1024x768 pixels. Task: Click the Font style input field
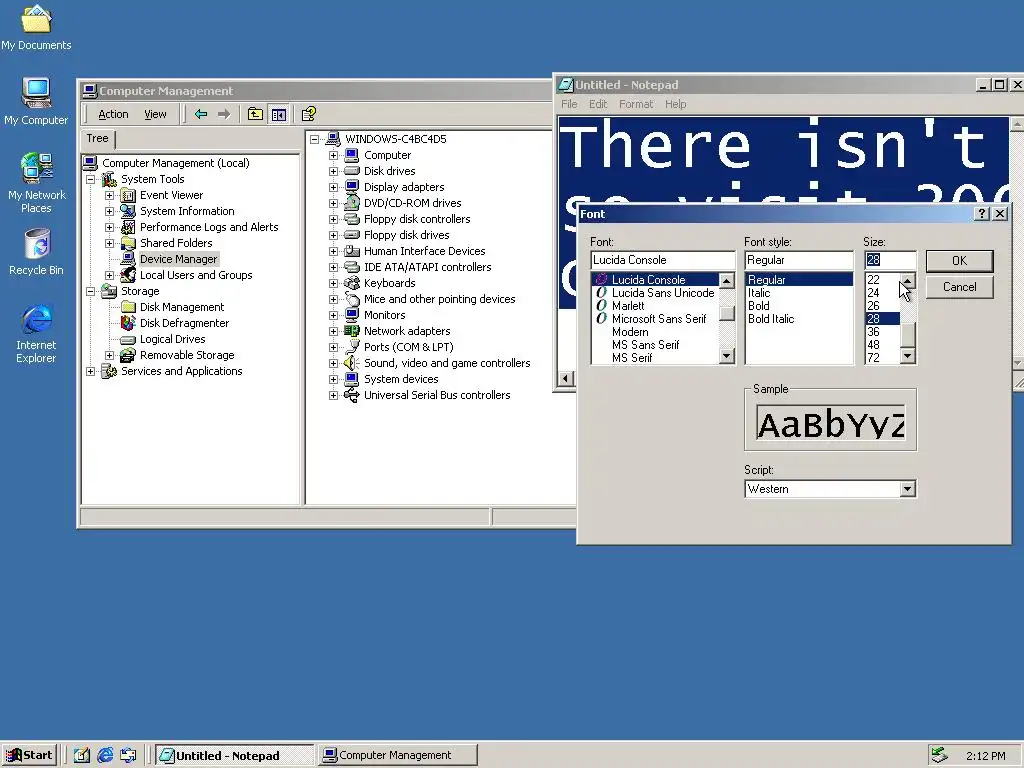[x=798, y=260]
